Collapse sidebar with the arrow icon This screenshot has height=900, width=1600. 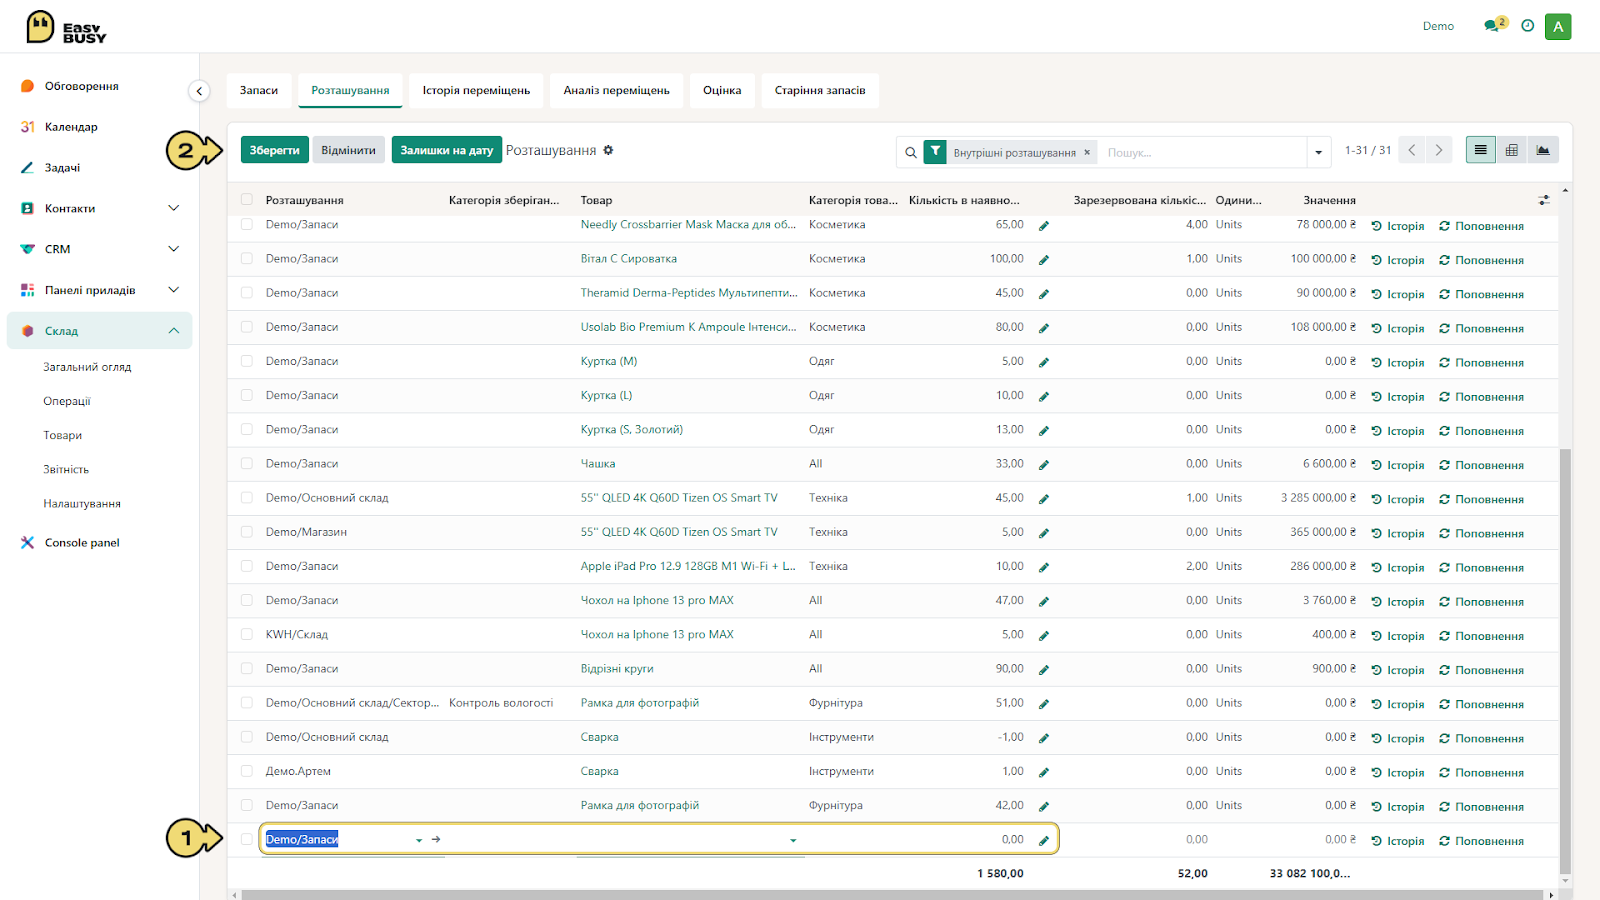click(199, 91)
